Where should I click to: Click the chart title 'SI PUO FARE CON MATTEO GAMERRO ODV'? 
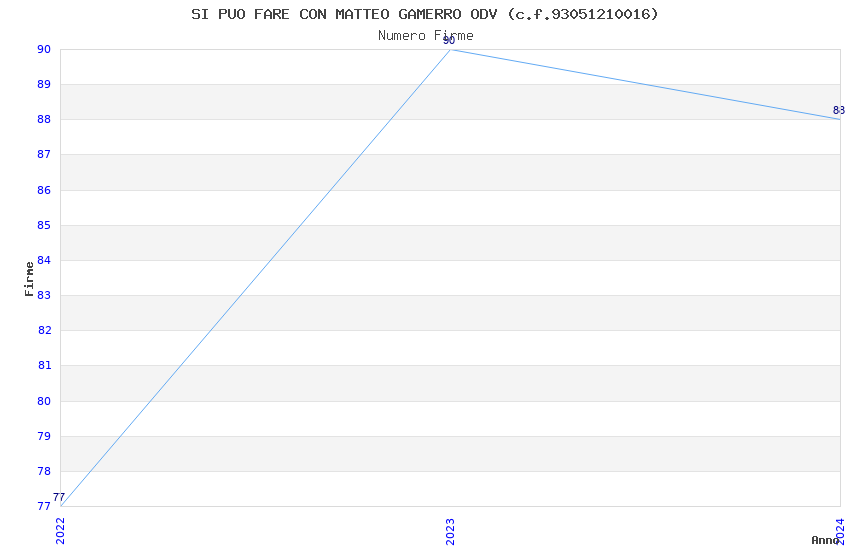425,14
